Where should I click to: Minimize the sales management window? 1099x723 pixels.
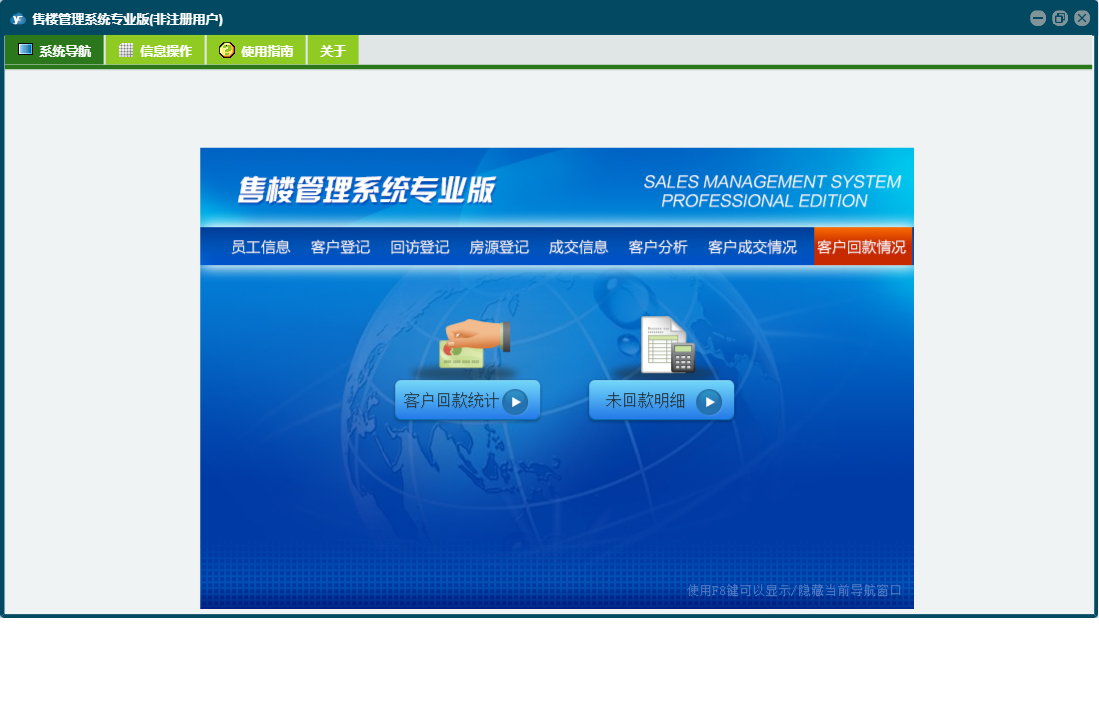[1038, 18]
